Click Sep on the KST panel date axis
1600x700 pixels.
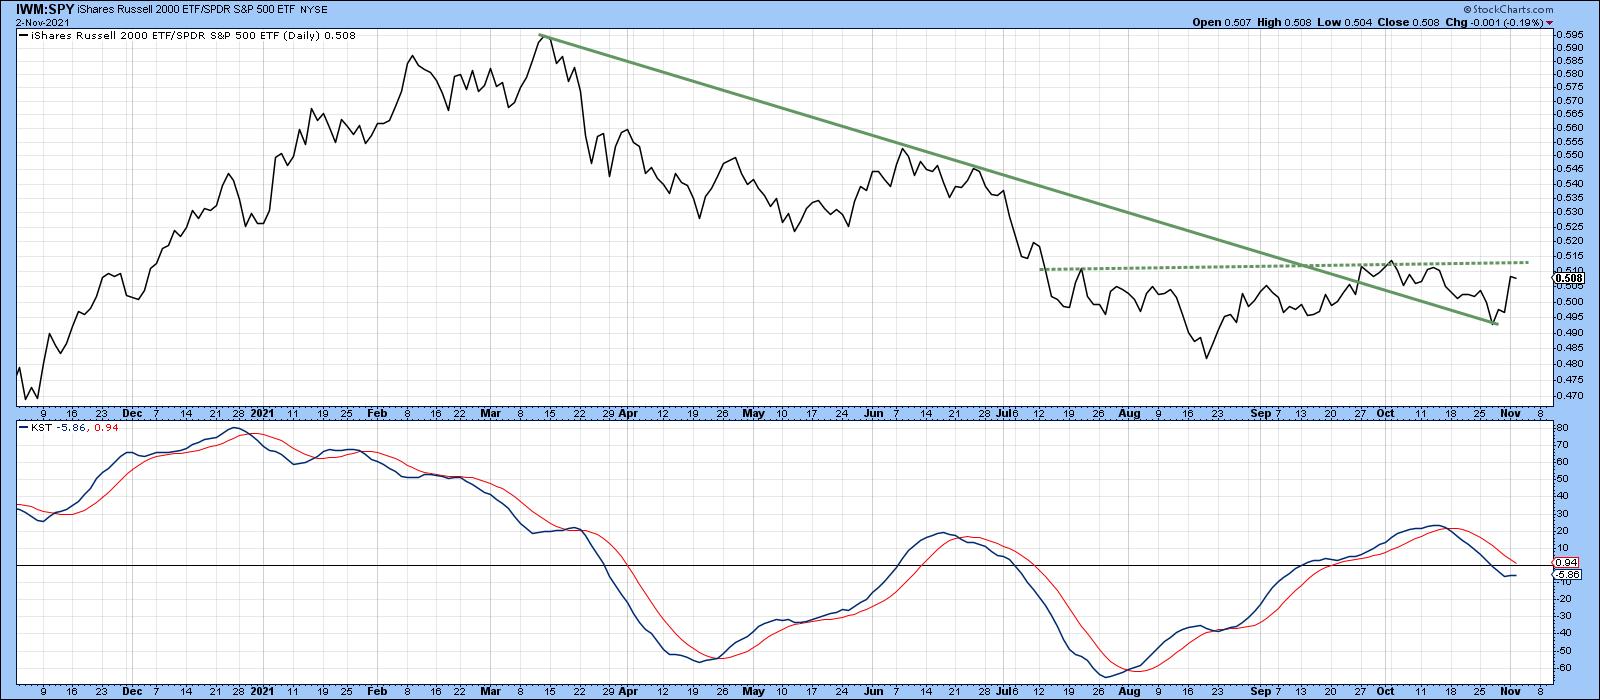click(1261, 690)
